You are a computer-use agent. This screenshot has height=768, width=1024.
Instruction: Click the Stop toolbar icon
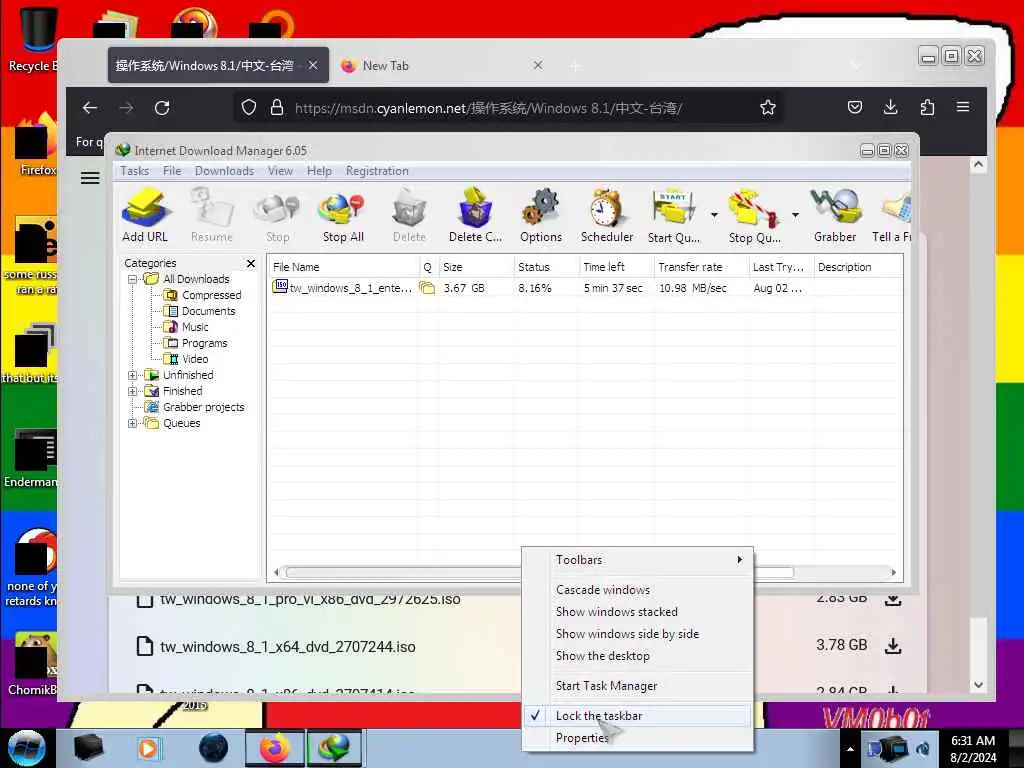pyautogui.click(x=278, y=215)
